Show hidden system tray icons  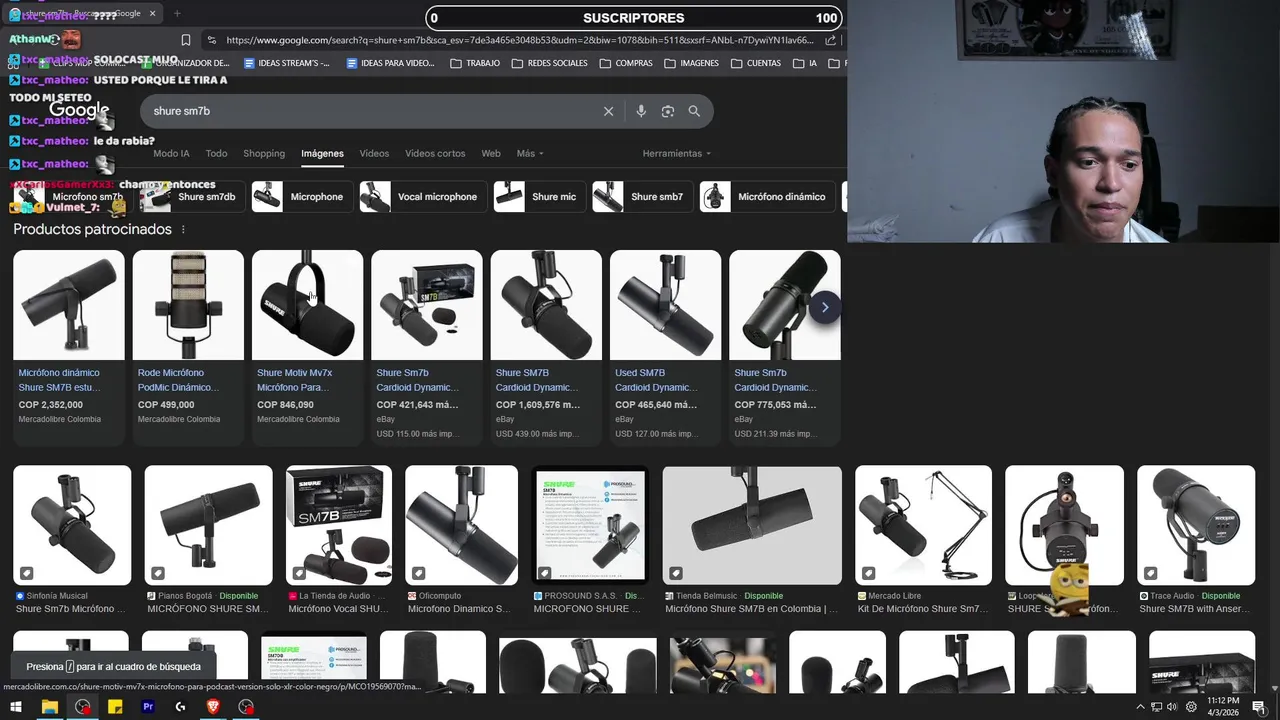pos(1140,707)
